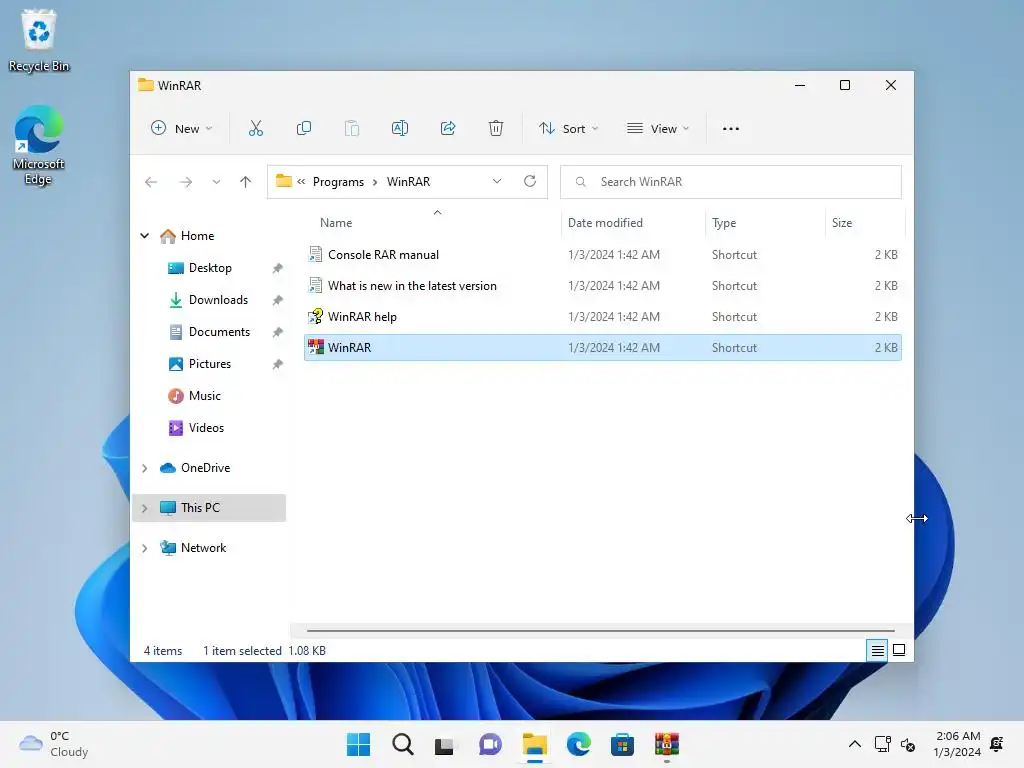Open Task View in taskbar
This screenshot has height=768, width=1024.
click(x=445, y=744)
